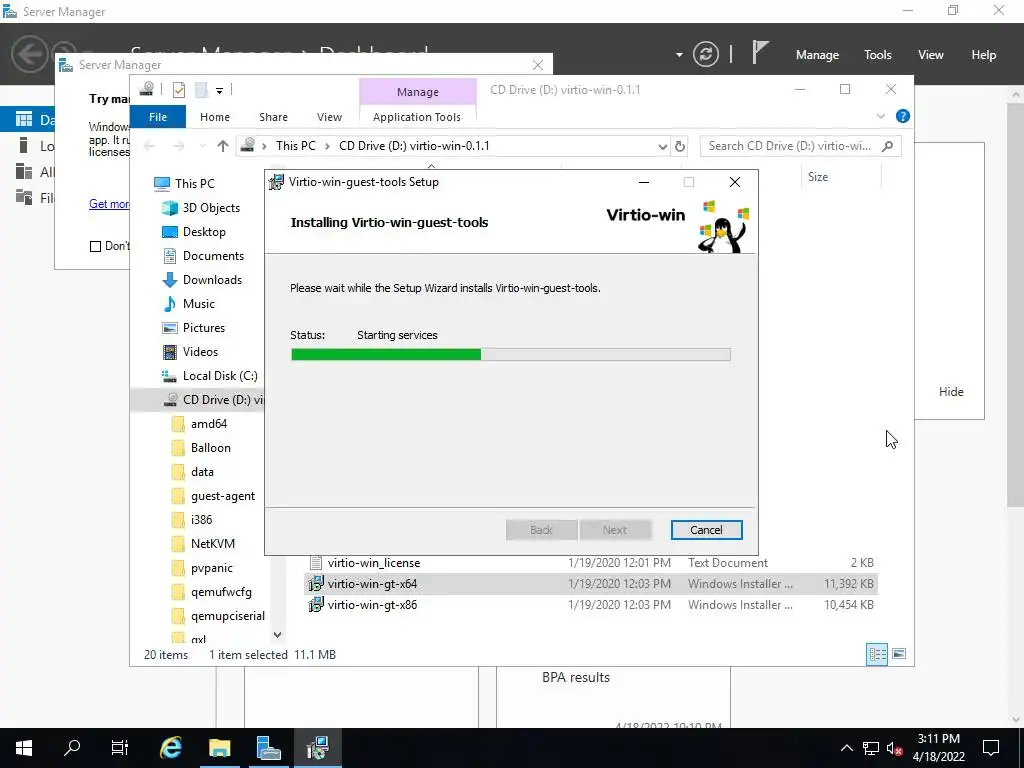Screen dimensions: 1024x768
Task: Click Server Manager refresh icon
Action: [706, 54]
